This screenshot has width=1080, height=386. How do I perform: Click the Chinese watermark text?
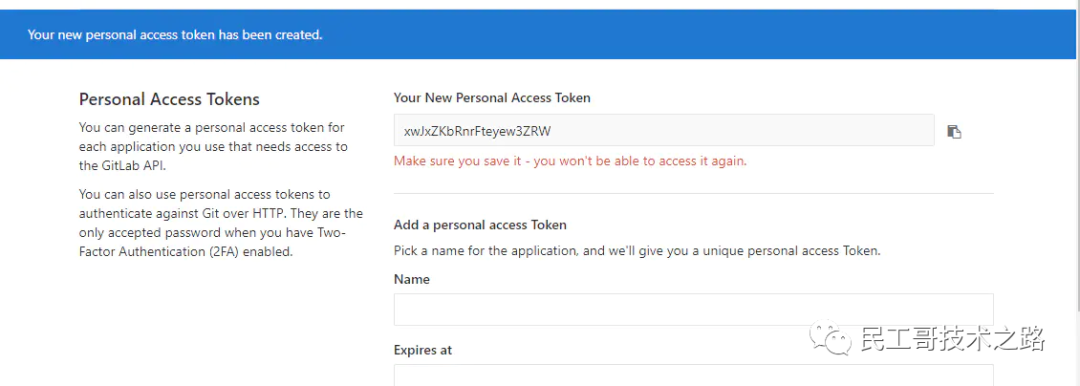click(x=953, y=339)
